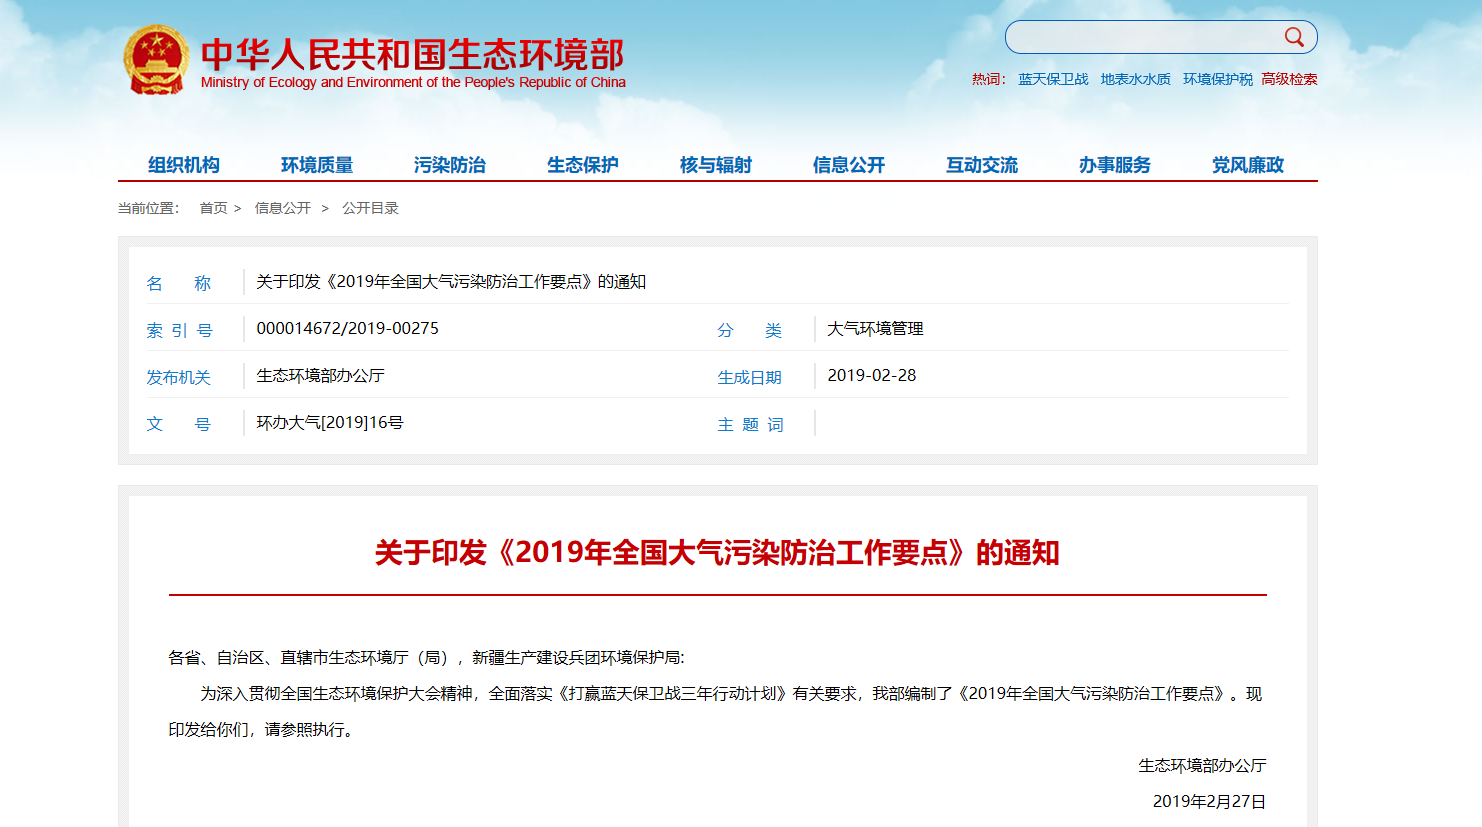Screen dimensions: 1482x827
Task: Click the generation date 2019-02-28
Action: coord(871,375)
